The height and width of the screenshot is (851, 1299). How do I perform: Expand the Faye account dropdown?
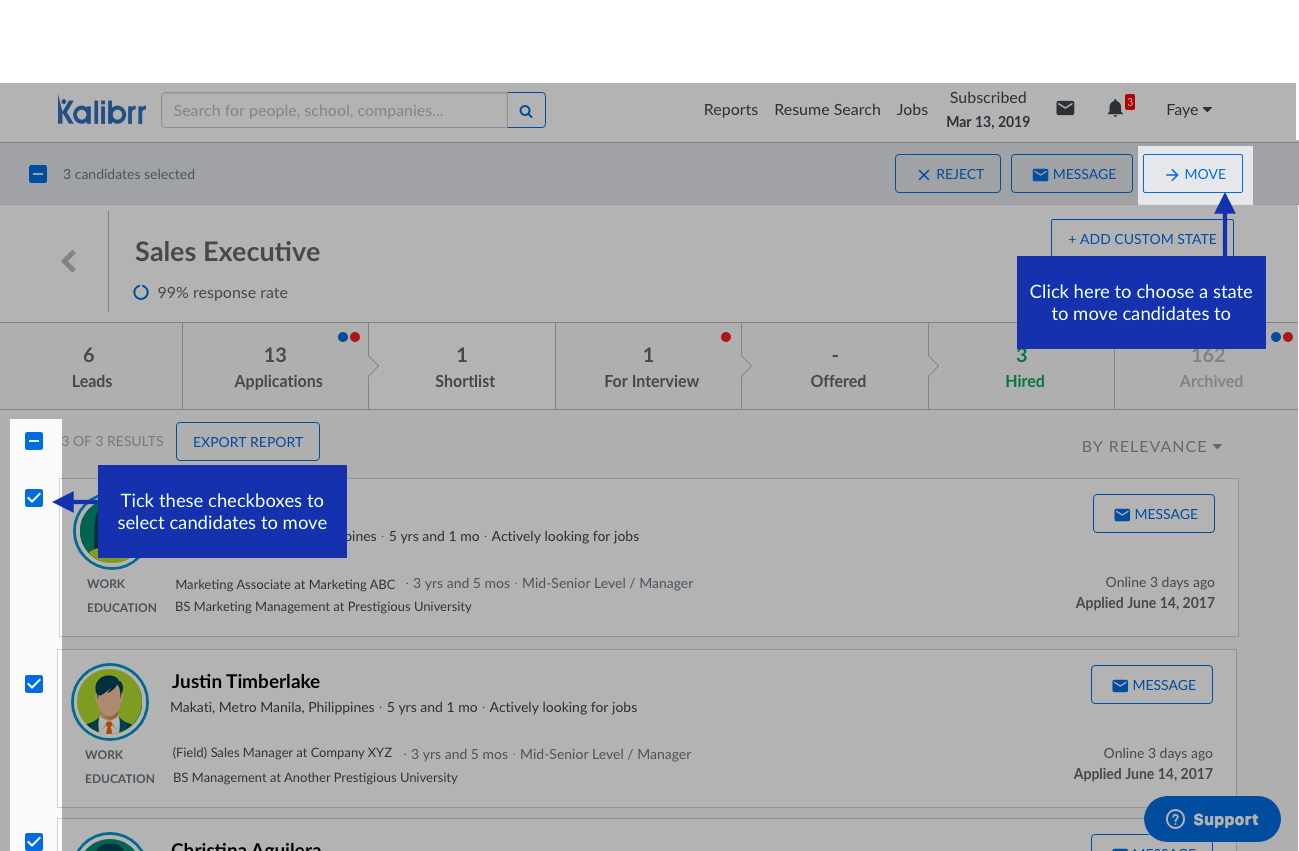1189,110
